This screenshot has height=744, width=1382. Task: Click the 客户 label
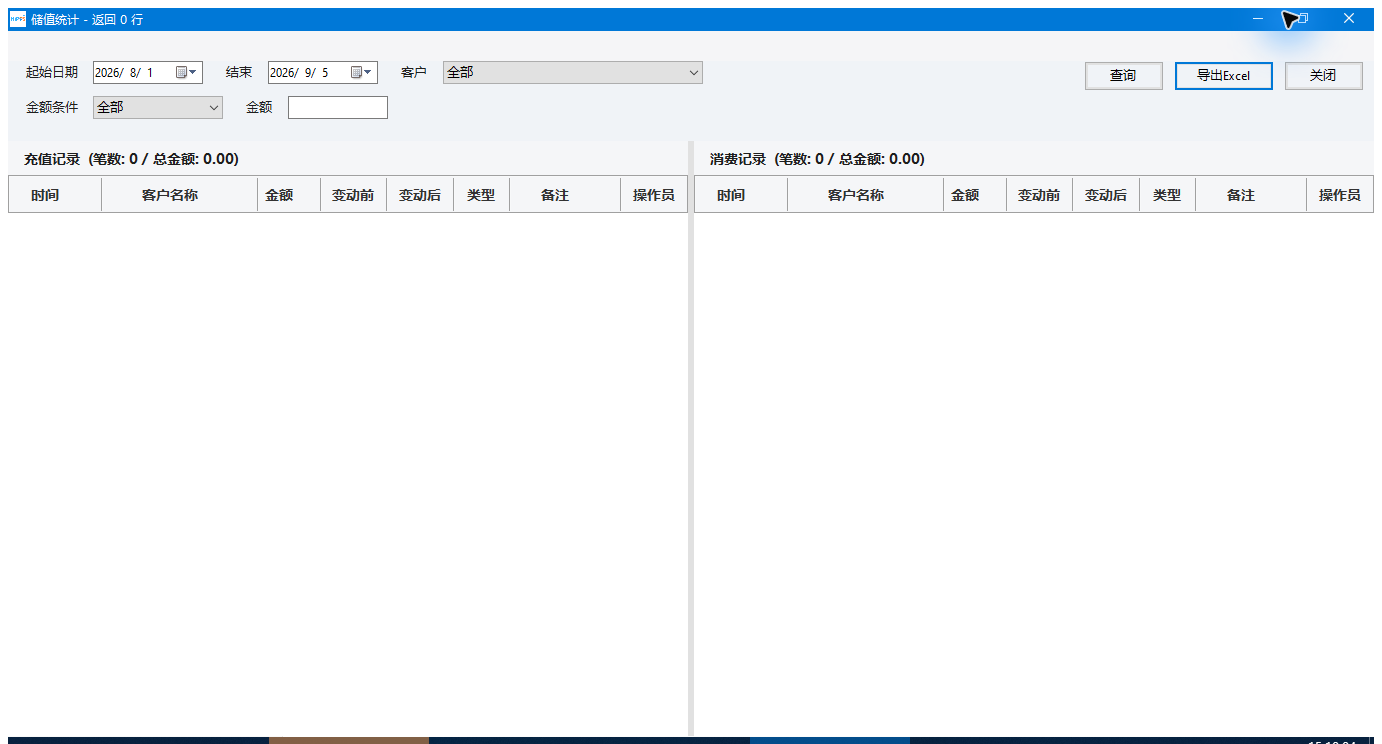point(413,72)
